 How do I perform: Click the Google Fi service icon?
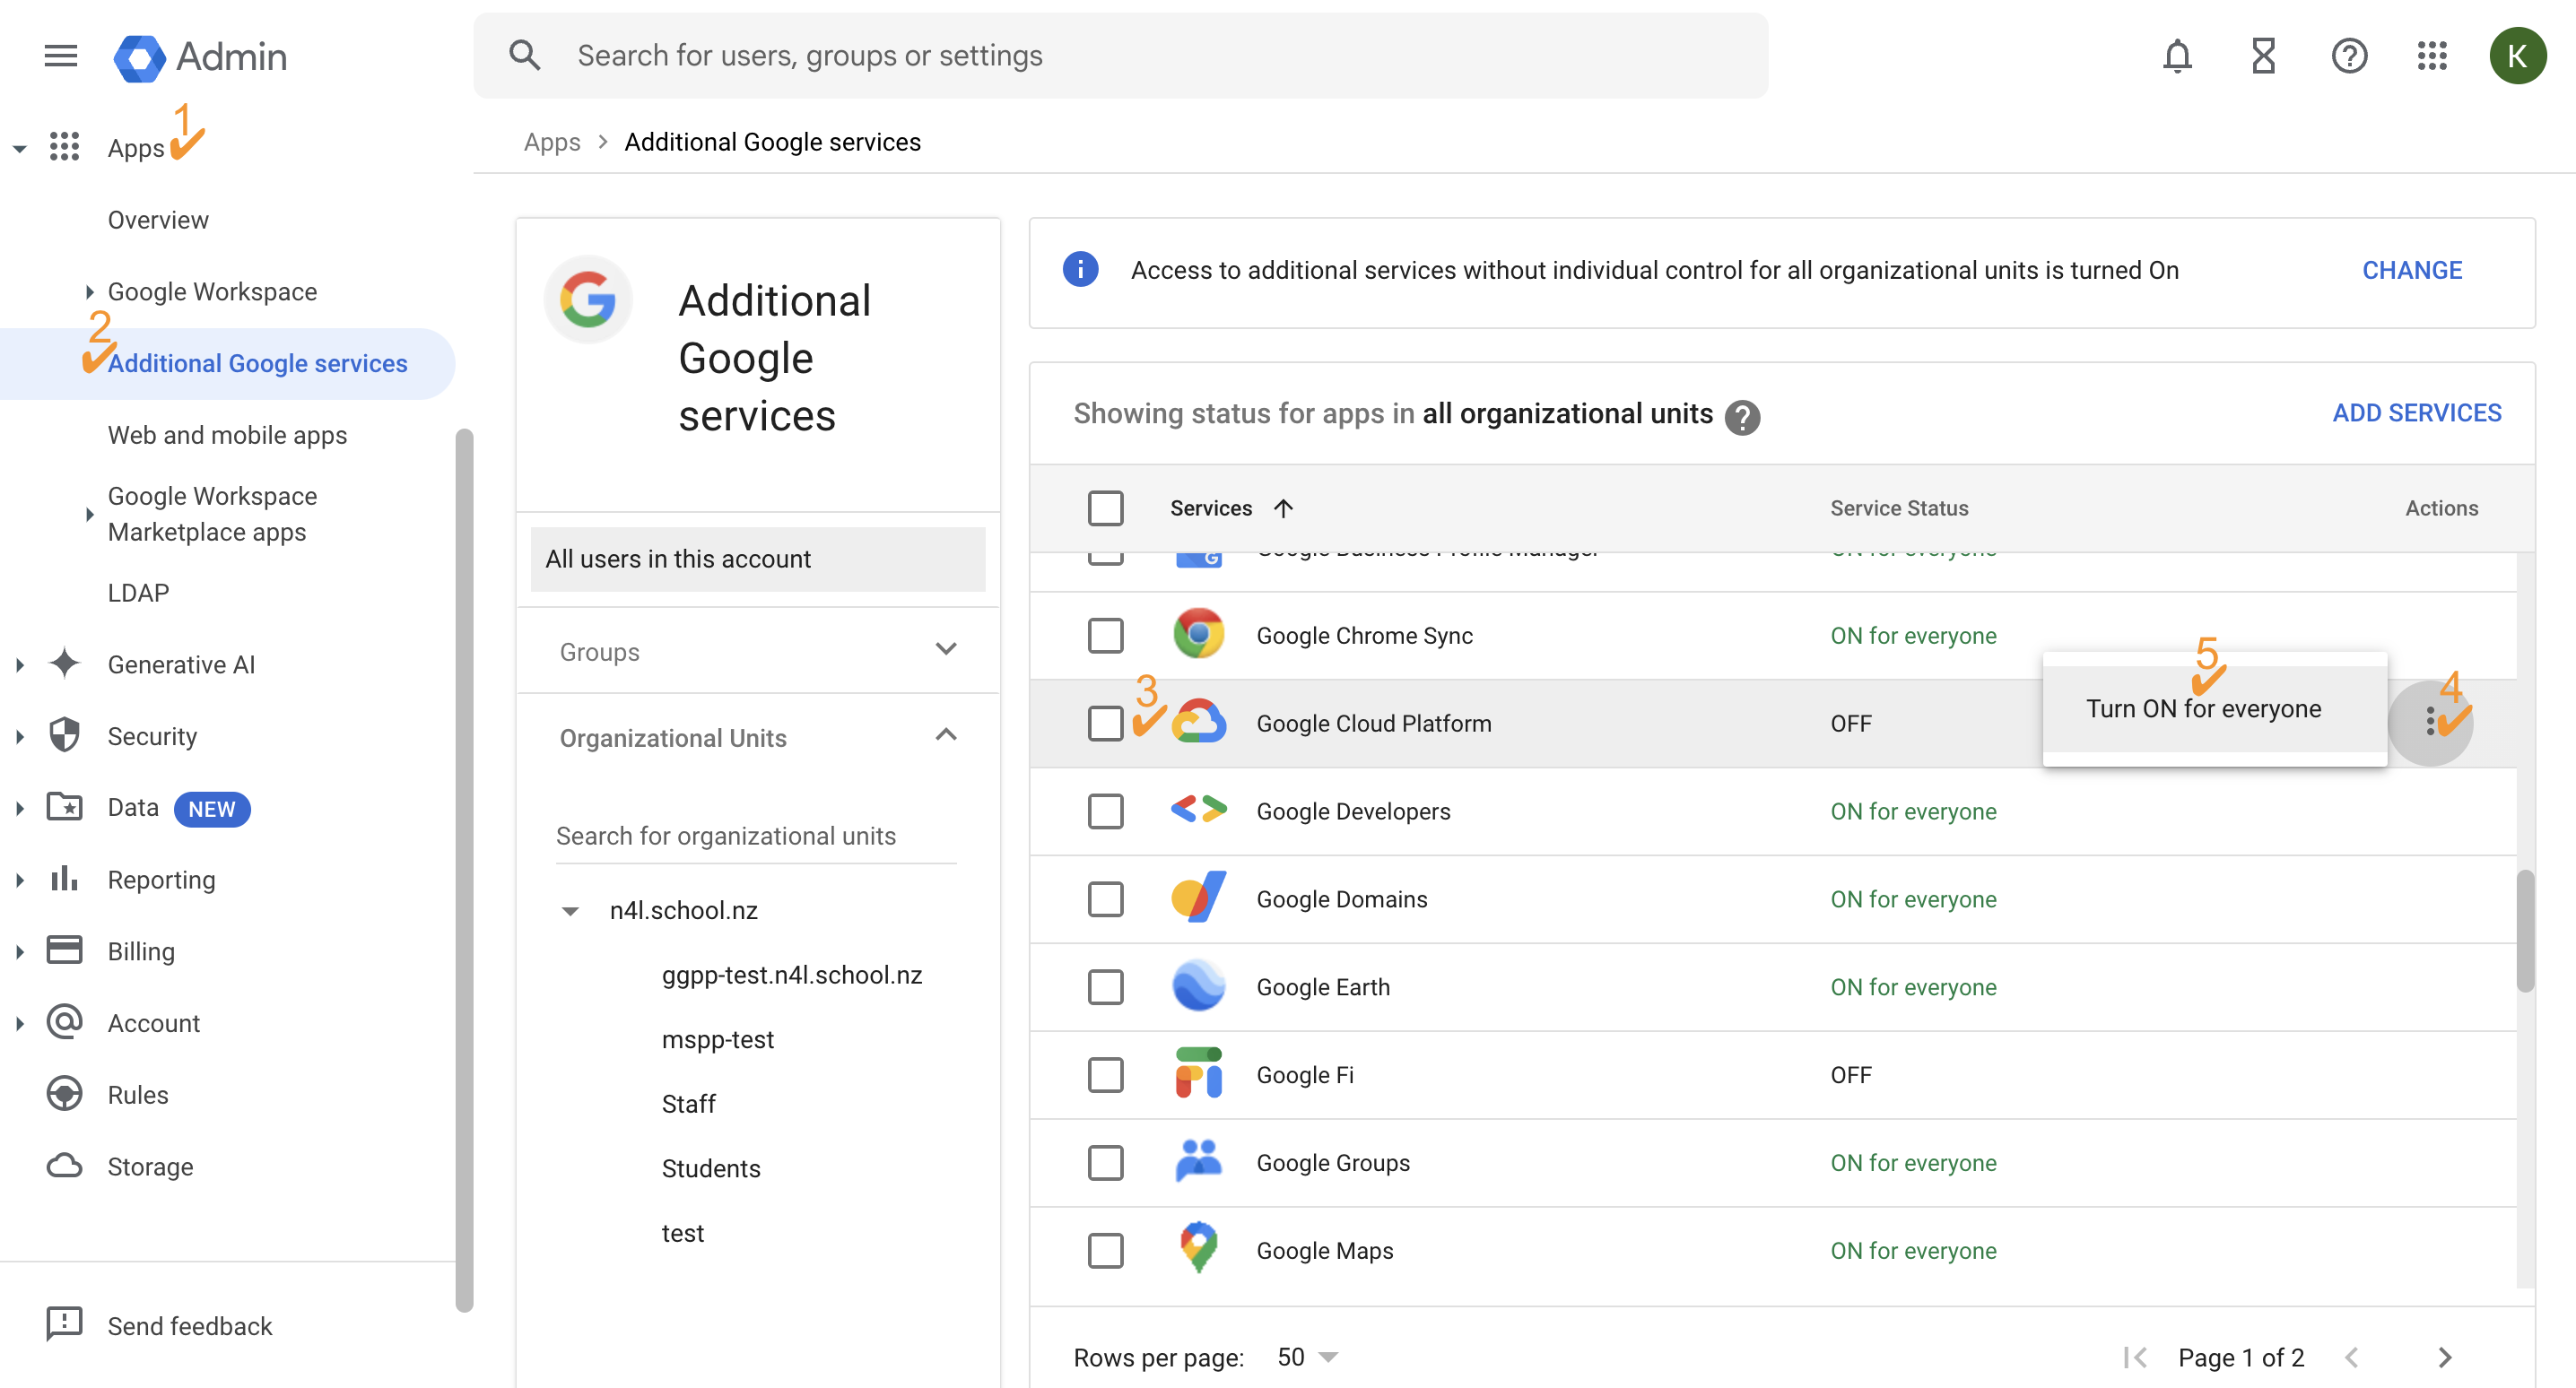pyautogui.click(x=1198, y=1074)
